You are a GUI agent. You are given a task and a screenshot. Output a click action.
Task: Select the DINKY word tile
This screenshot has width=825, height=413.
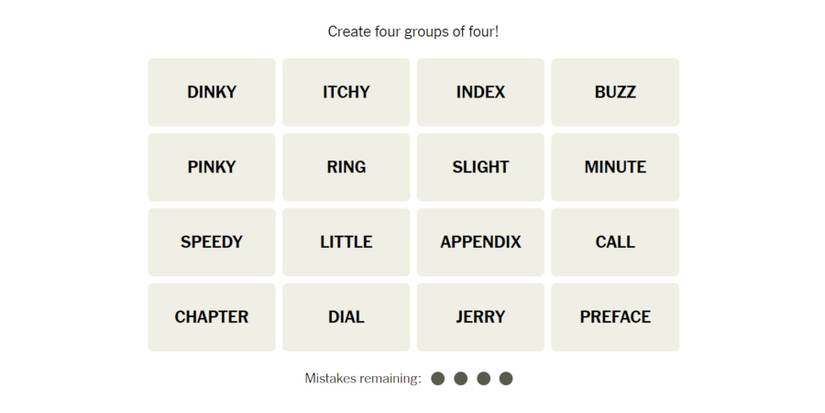212,92
